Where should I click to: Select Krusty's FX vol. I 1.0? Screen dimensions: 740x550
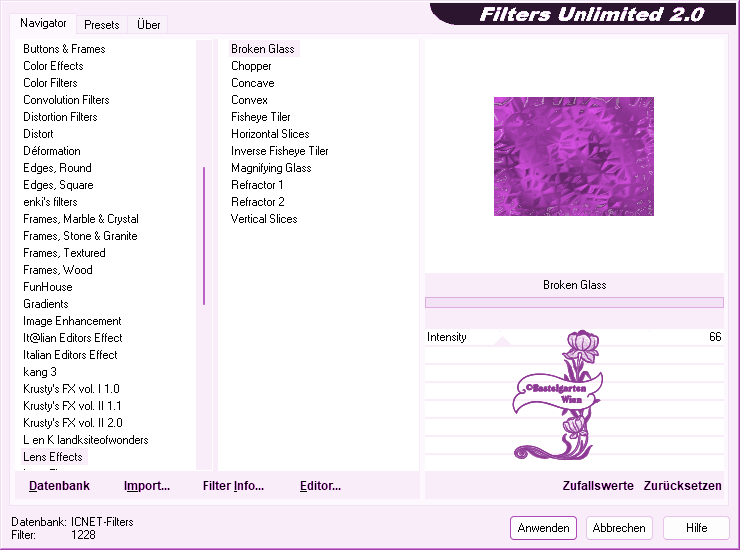[x=71, y=389]
